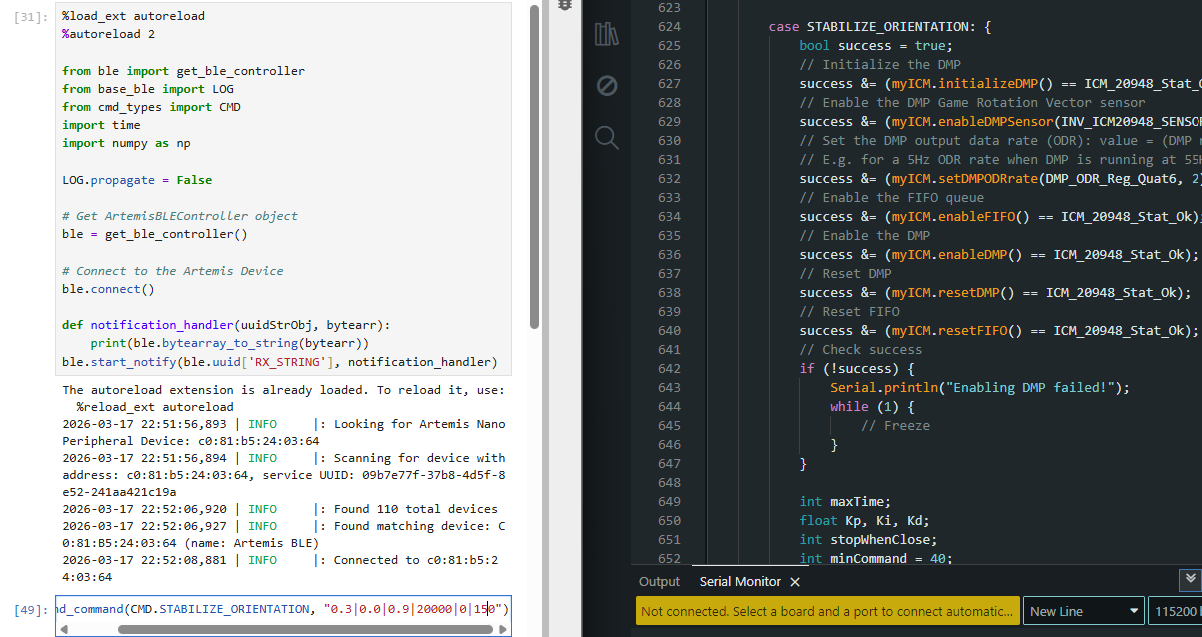Select the Serial Monitor tab
The image size is (1202, 637).
click(740, 582)
